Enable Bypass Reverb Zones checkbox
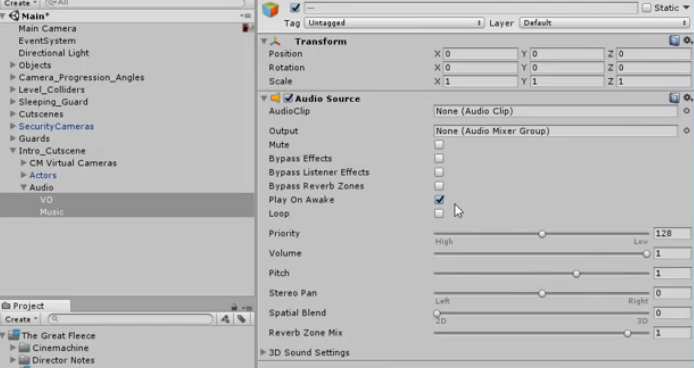This screenshot has height=368, width=694. click(439, 186)
